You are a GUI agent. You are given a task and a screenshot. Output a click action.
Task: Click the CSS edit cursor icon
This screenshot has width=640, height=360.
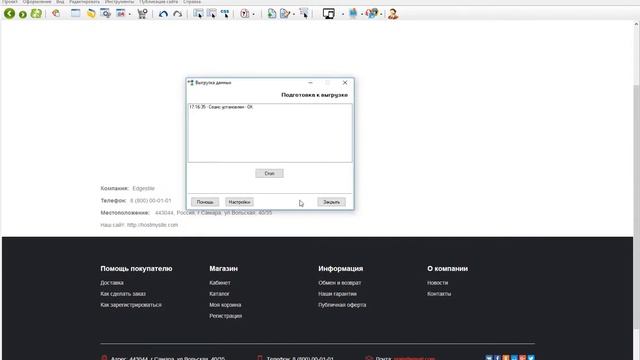(225, 13)
